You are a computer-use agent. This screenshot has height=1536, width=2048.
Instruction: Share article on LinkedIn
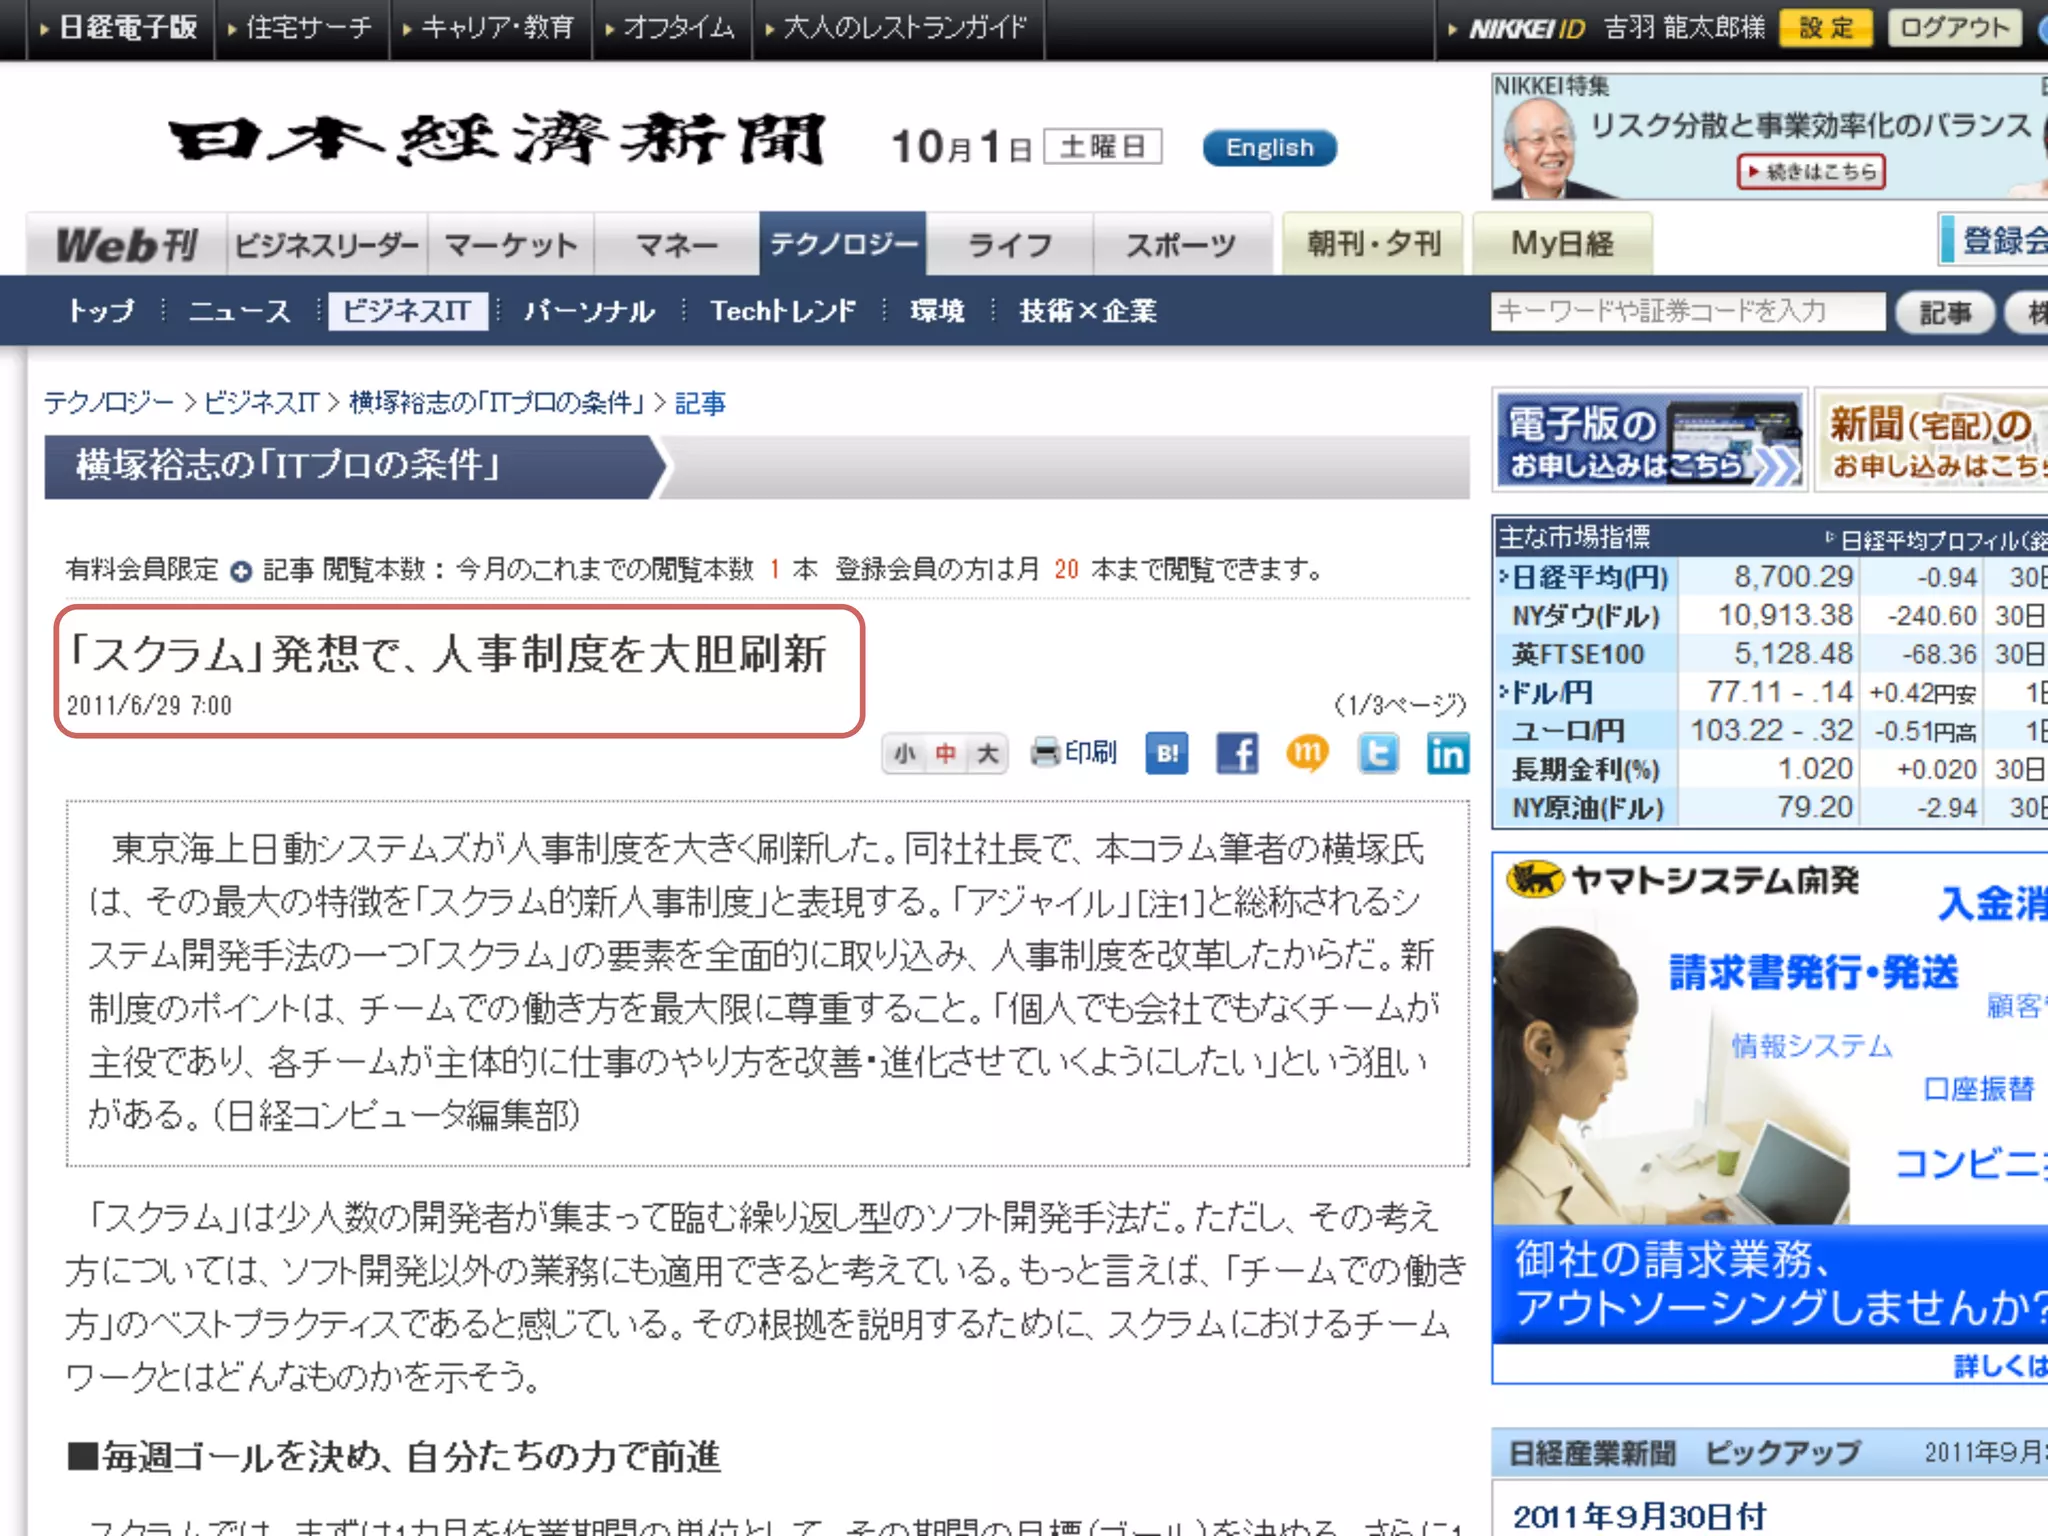tap(1447, 753)
